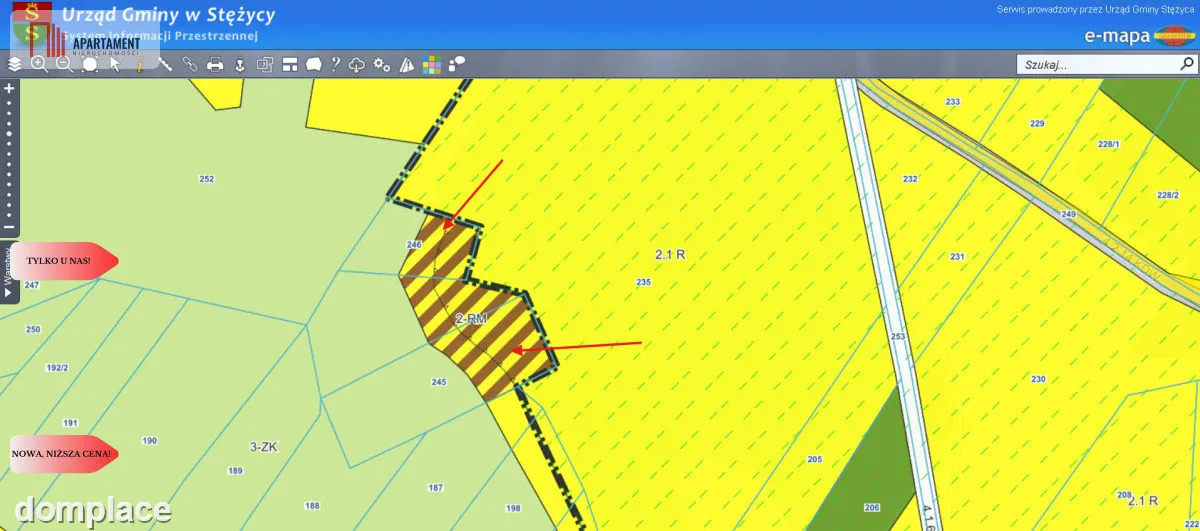Click the 2.1 R zone label near parcel 235

click(670, 255)
